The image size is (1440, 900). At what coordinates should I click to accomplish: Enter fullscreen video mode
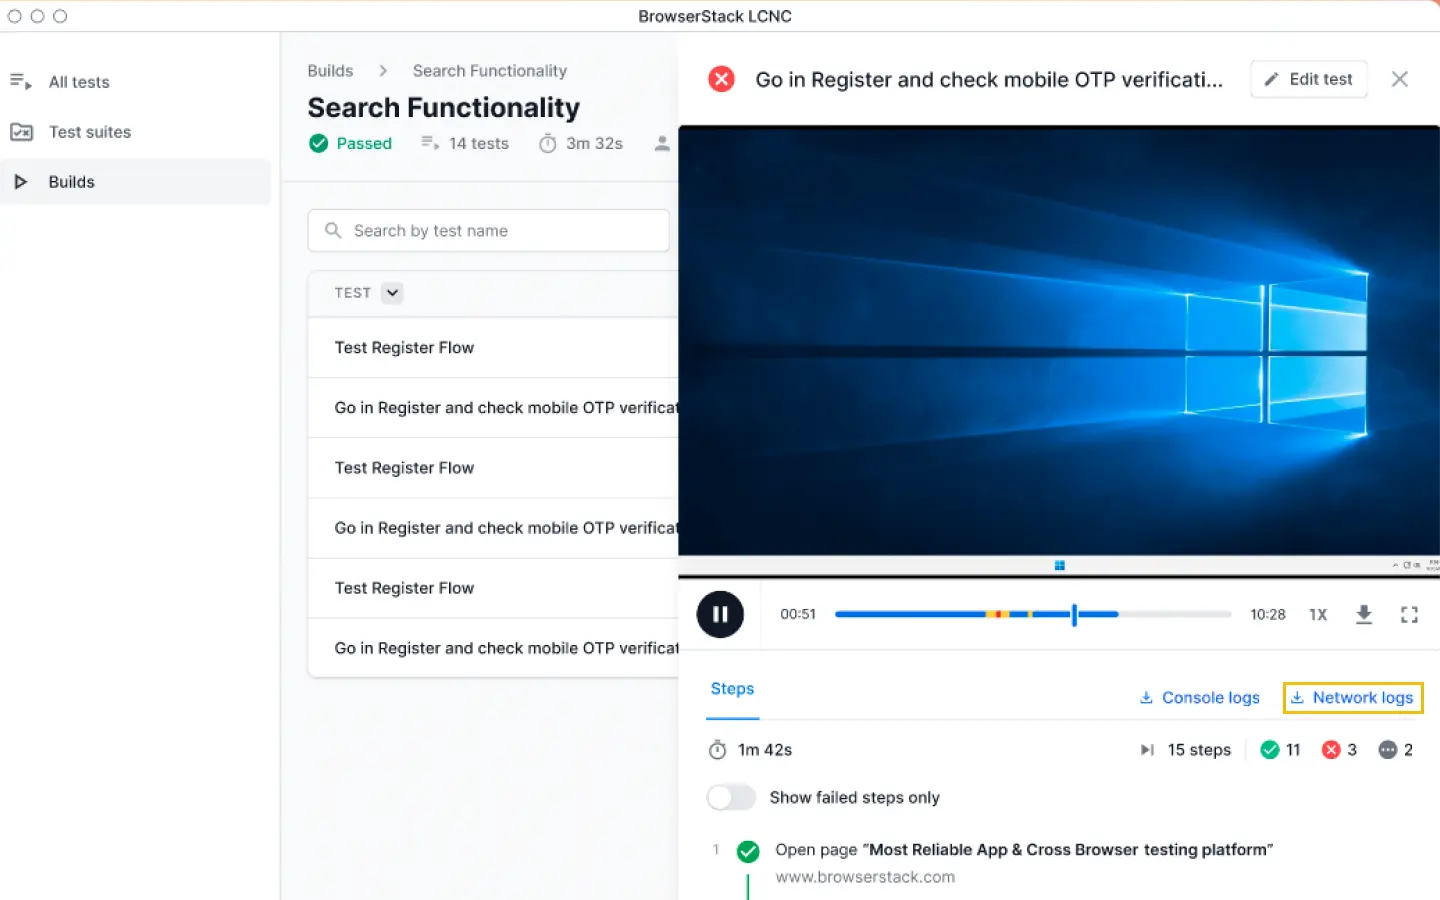(1409, 614)
